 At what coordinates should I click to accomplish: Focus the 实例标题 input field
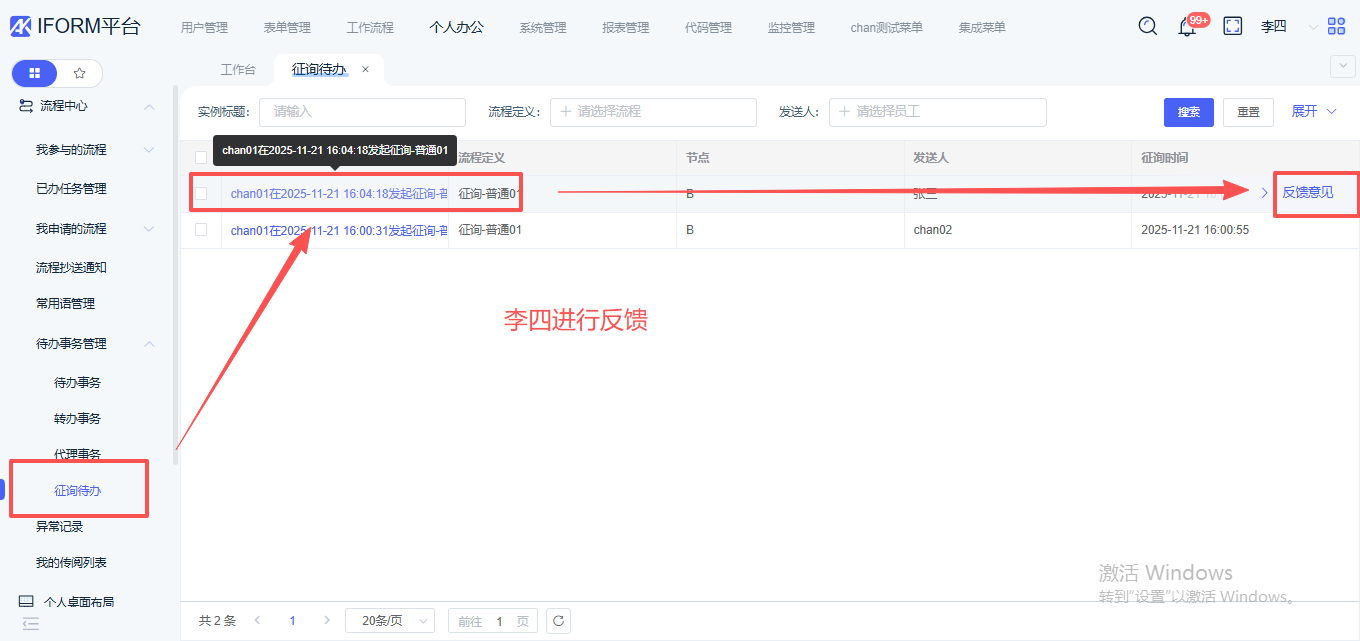tap(362, 112)
